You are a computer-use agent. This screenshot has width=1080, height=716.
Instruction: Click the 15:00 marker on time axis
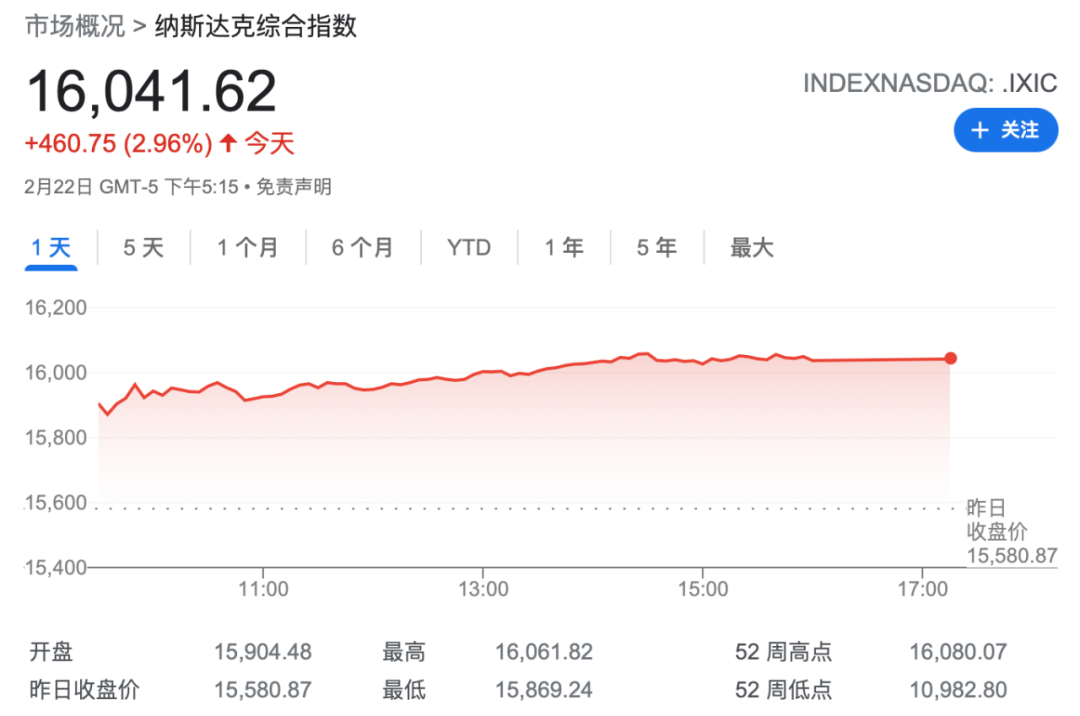coord(703,589)
